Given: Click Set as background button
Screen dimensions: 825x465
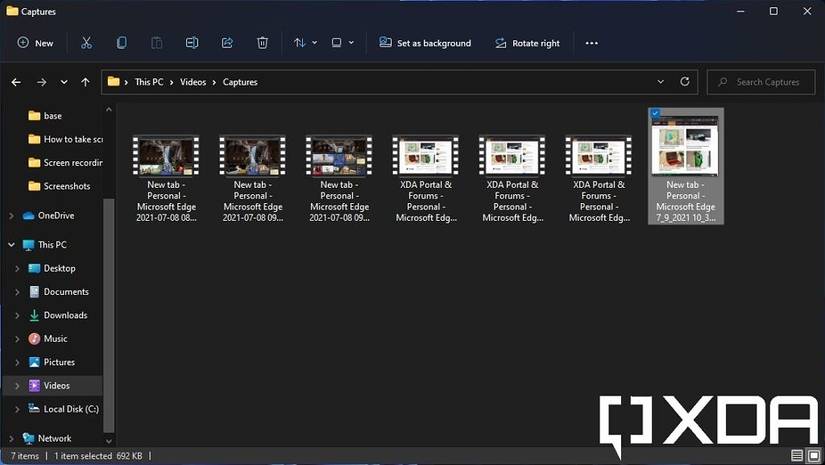Looking at the screenshot, I should pyautogui.click(x=425, y=43).
